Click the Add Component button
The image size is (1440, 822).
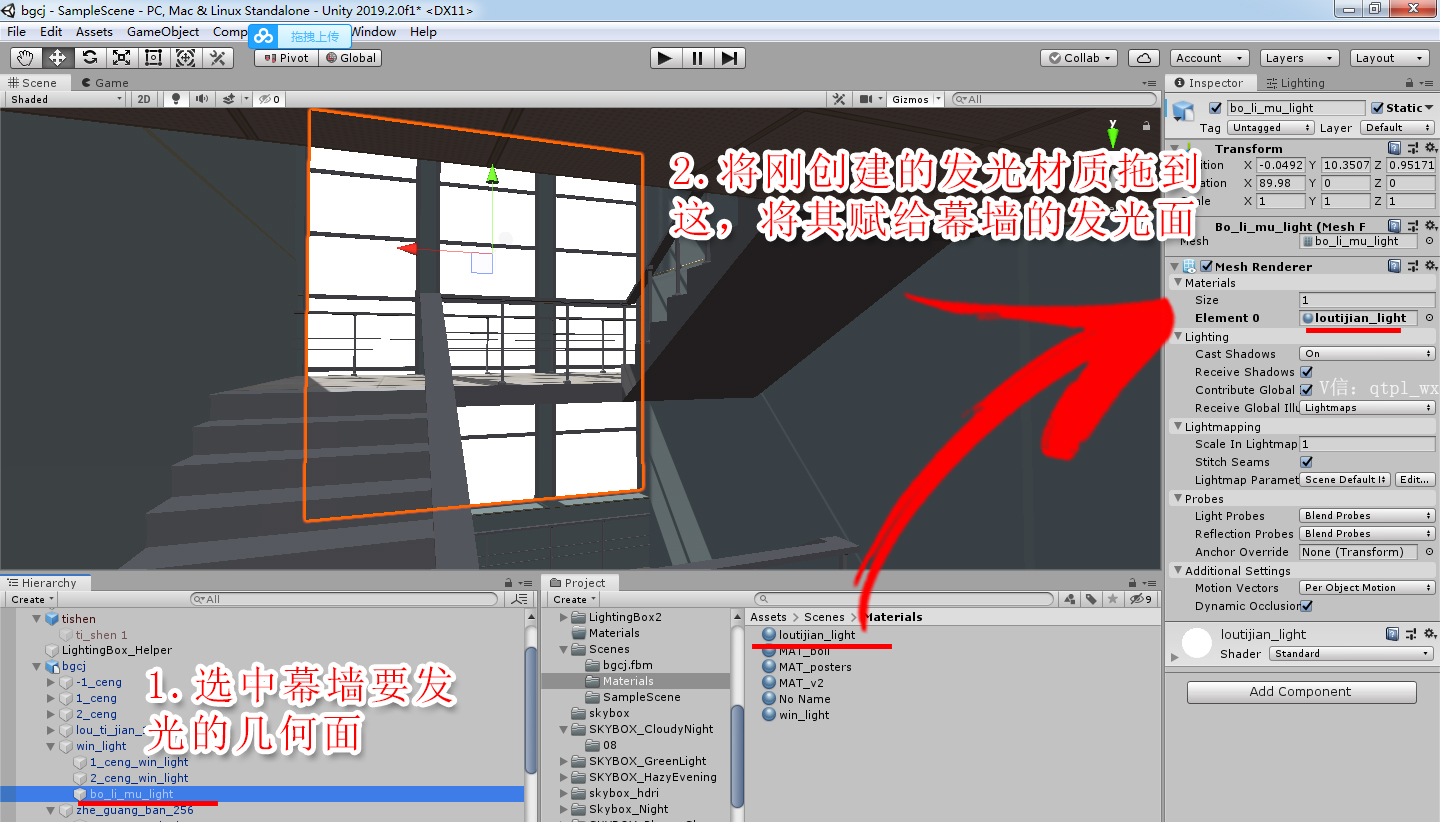click(x=1300, y=691)
